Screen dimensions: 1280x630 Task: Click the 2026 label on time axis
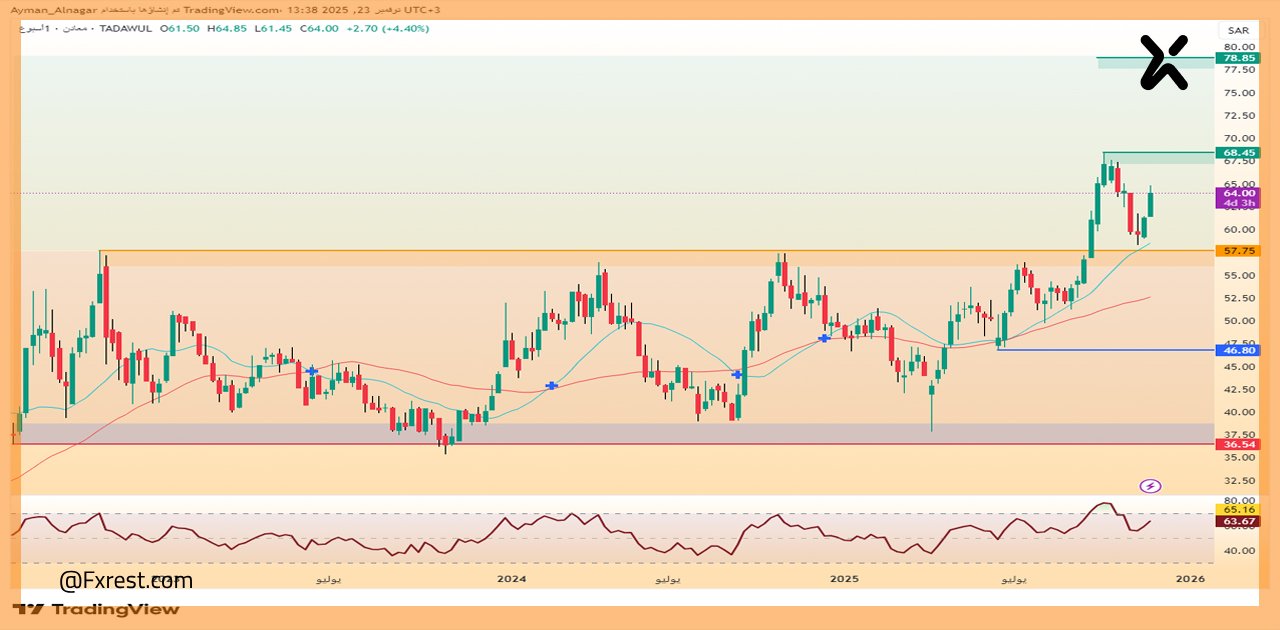[x=1190, y=579]
